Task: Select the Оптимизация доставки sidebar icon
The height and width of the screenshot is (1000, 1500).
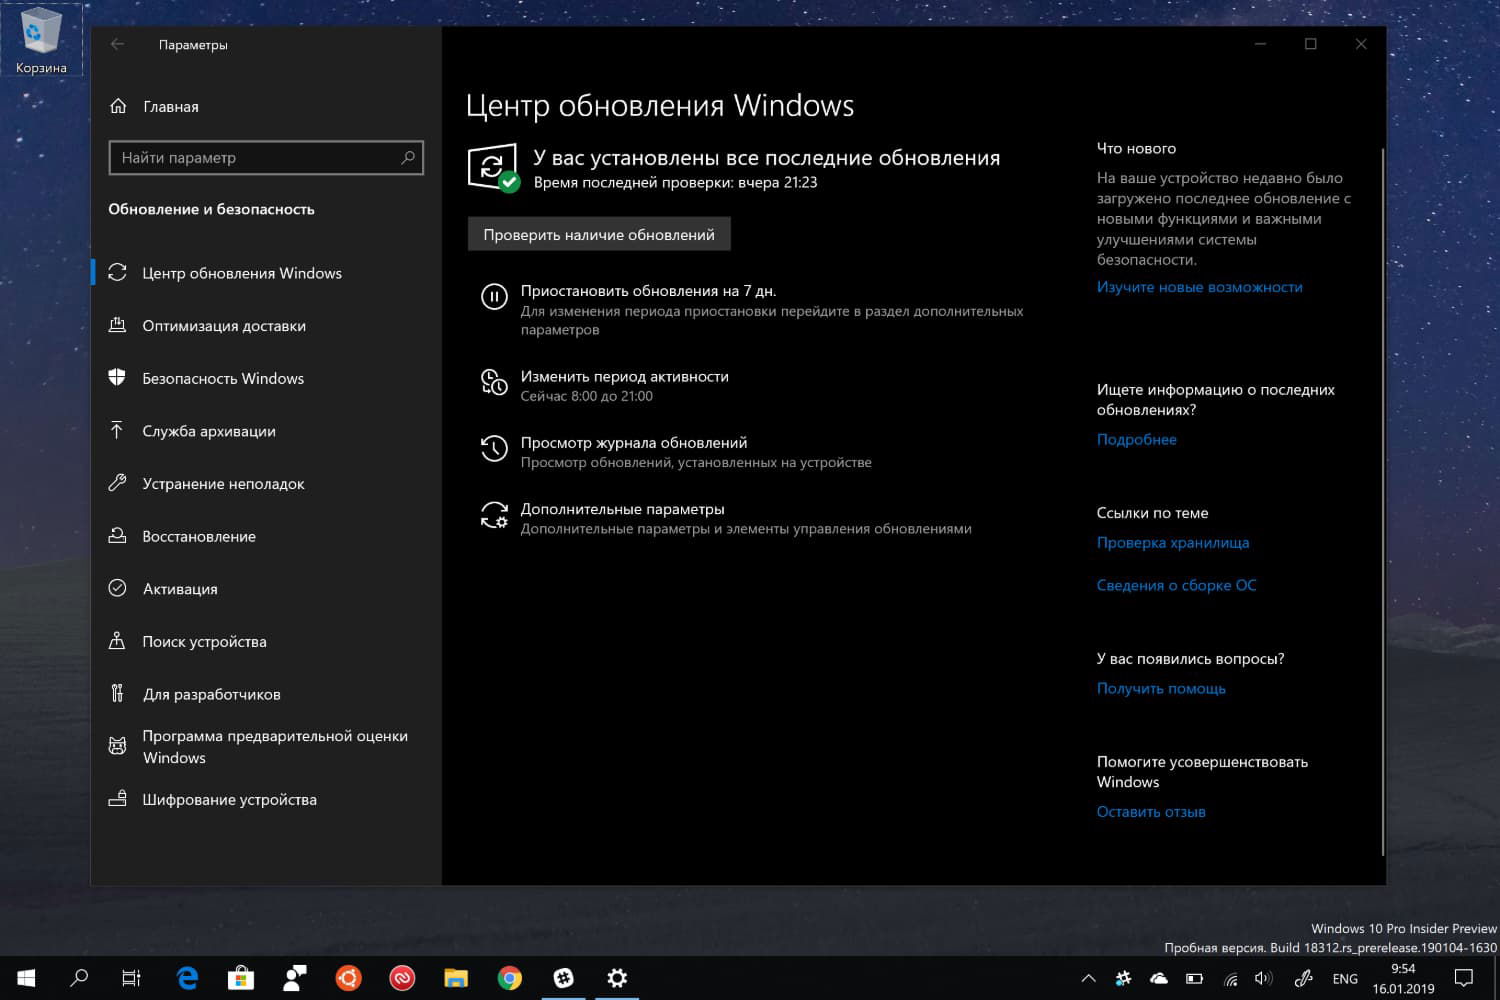Action: [118, 325]
